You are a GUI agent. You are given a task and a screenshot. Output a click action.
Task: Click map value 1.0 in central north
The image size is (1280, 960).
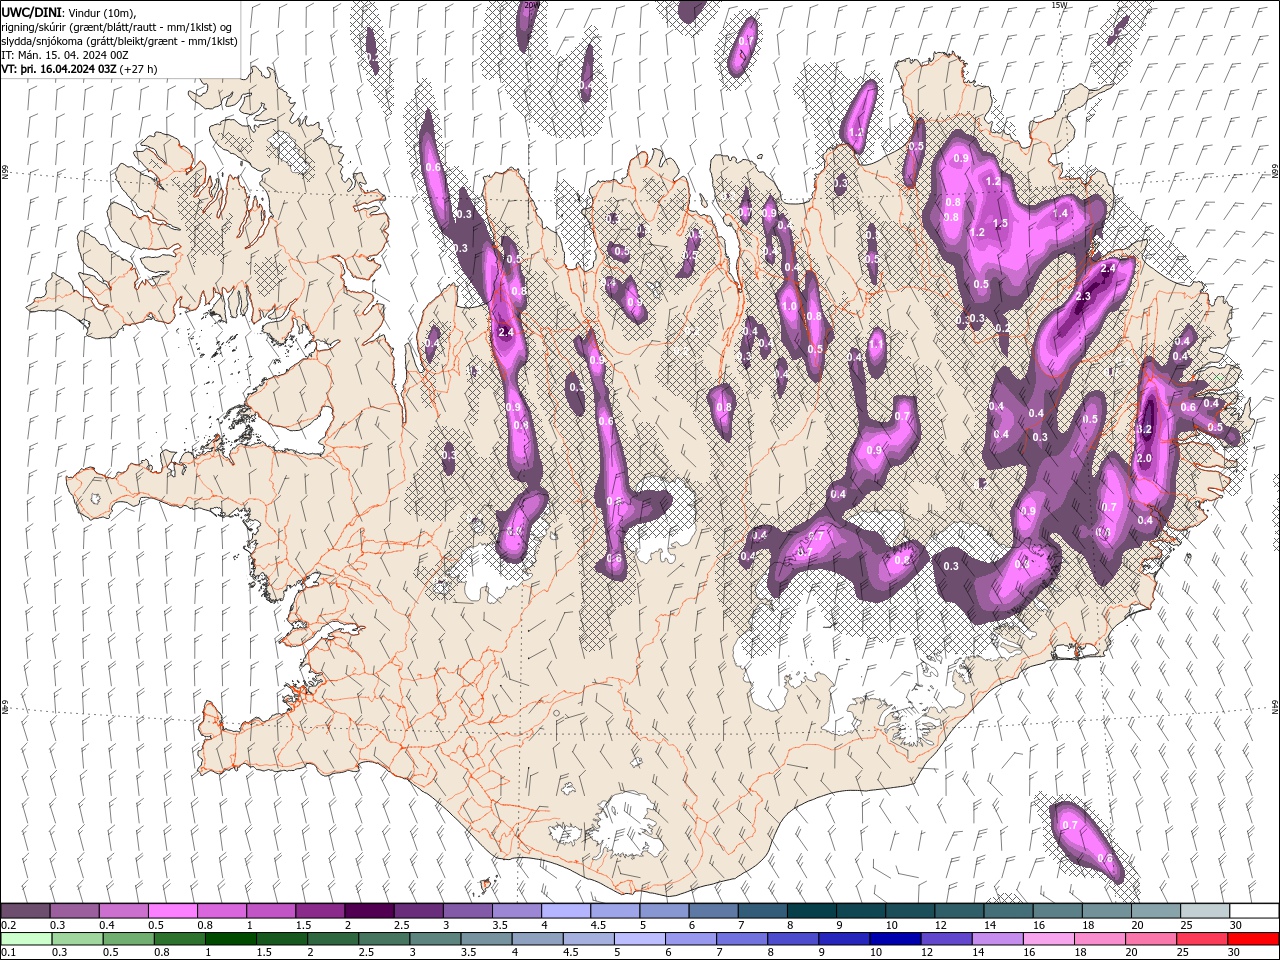click(x=789, y=307)
